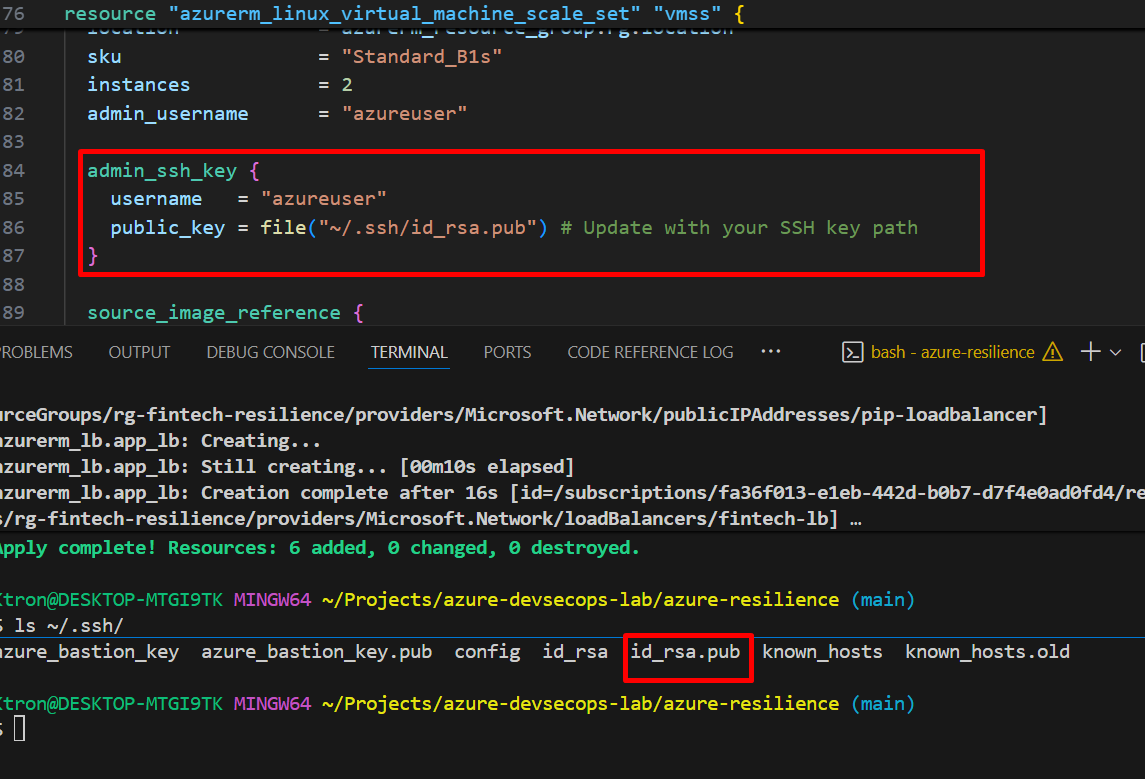Switch to the OUTPUT tab
The image size is (1145, 779).
pos(139,352)
